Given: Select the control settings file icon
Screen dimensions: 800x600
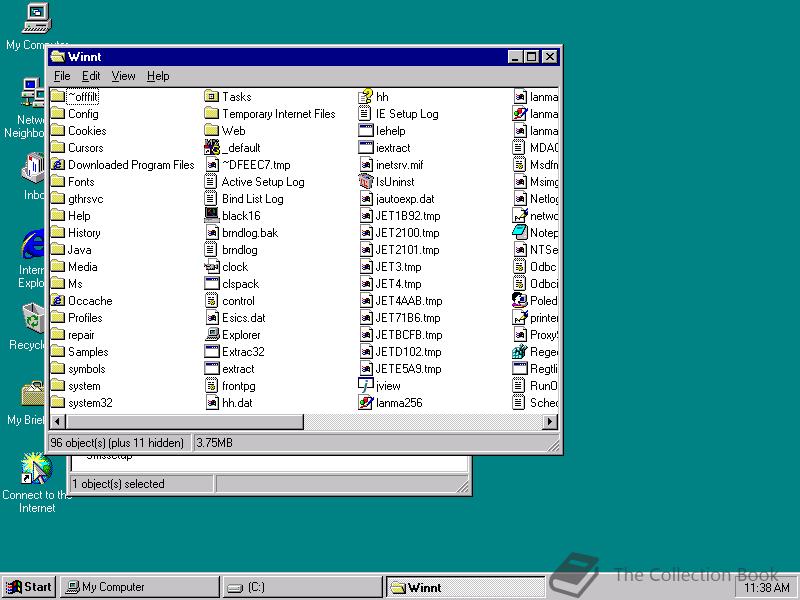Looking at the screenshot, I should (212, 301).
